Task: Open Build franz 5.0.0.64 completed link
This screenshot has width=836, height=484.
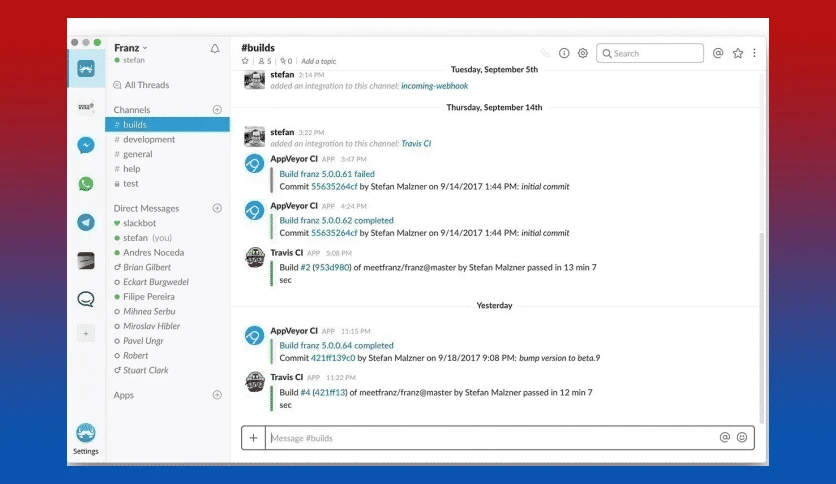Action: click(x=336, y=345)
